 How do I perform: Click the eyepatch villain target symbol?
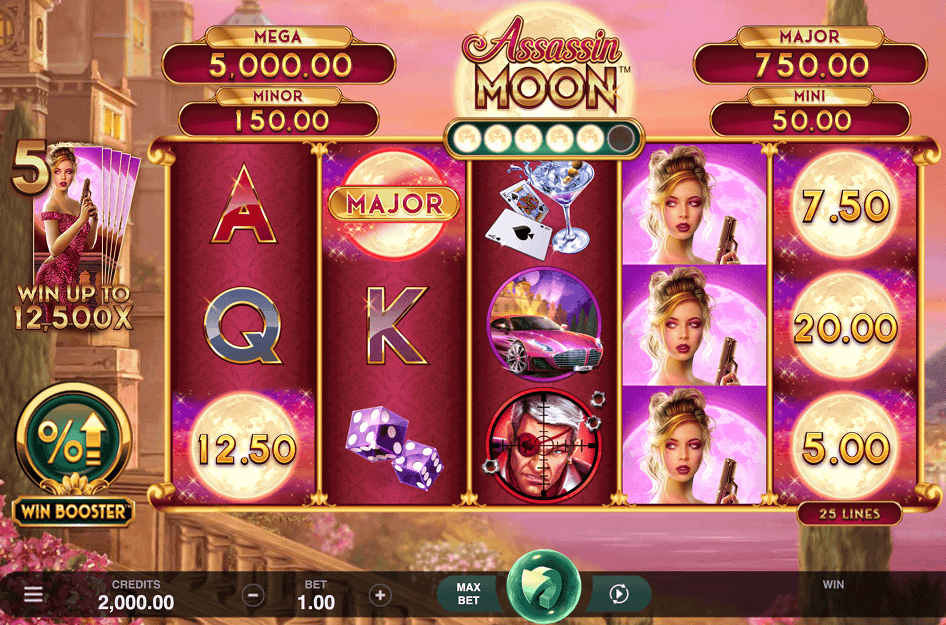tap(543, 445)
